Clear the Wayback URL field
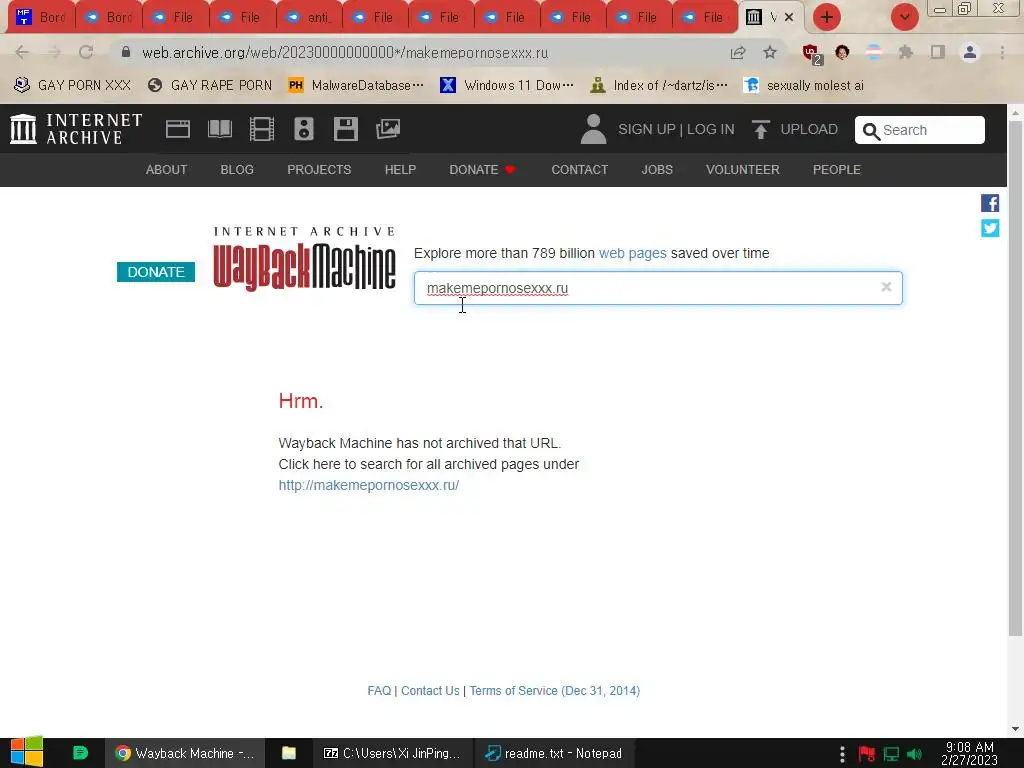Image resolution: width=1024 pixels, height=768 pixels. pos(886,287)
